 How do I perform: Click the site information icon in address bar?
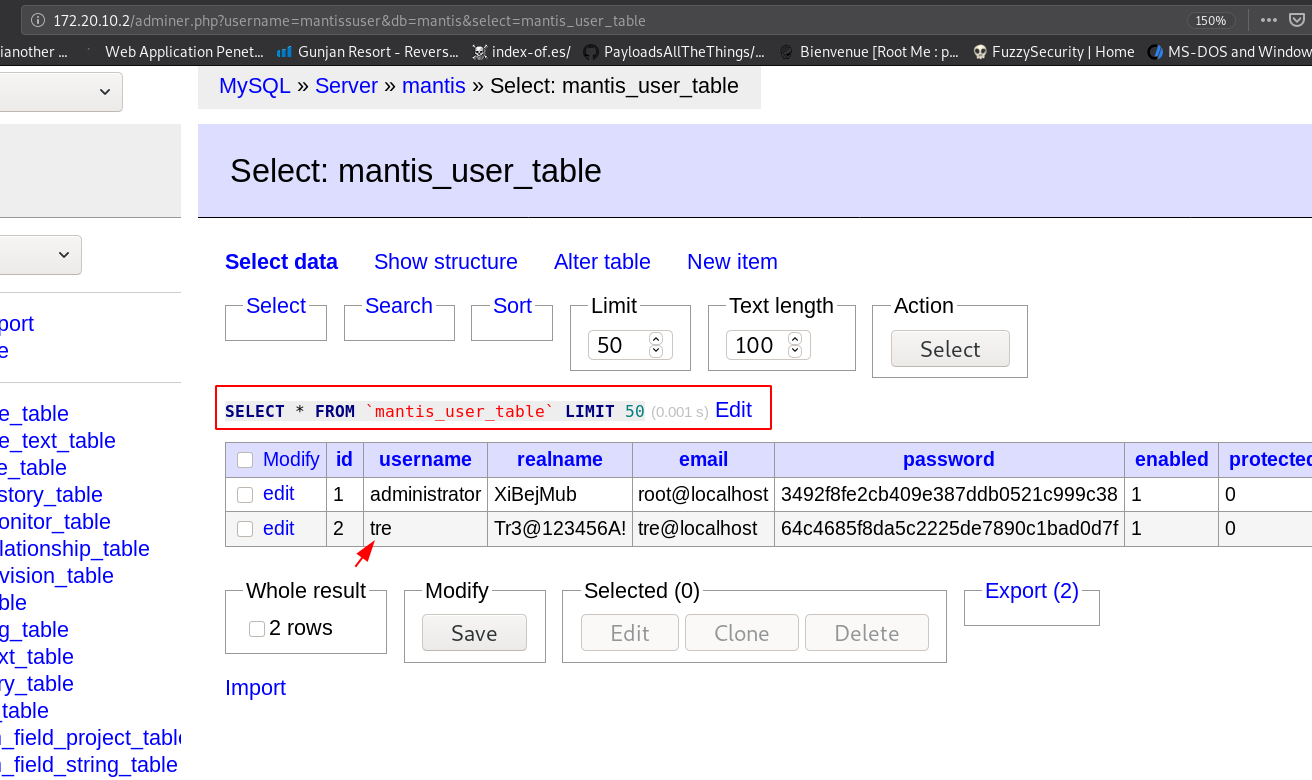coord(37,20)
